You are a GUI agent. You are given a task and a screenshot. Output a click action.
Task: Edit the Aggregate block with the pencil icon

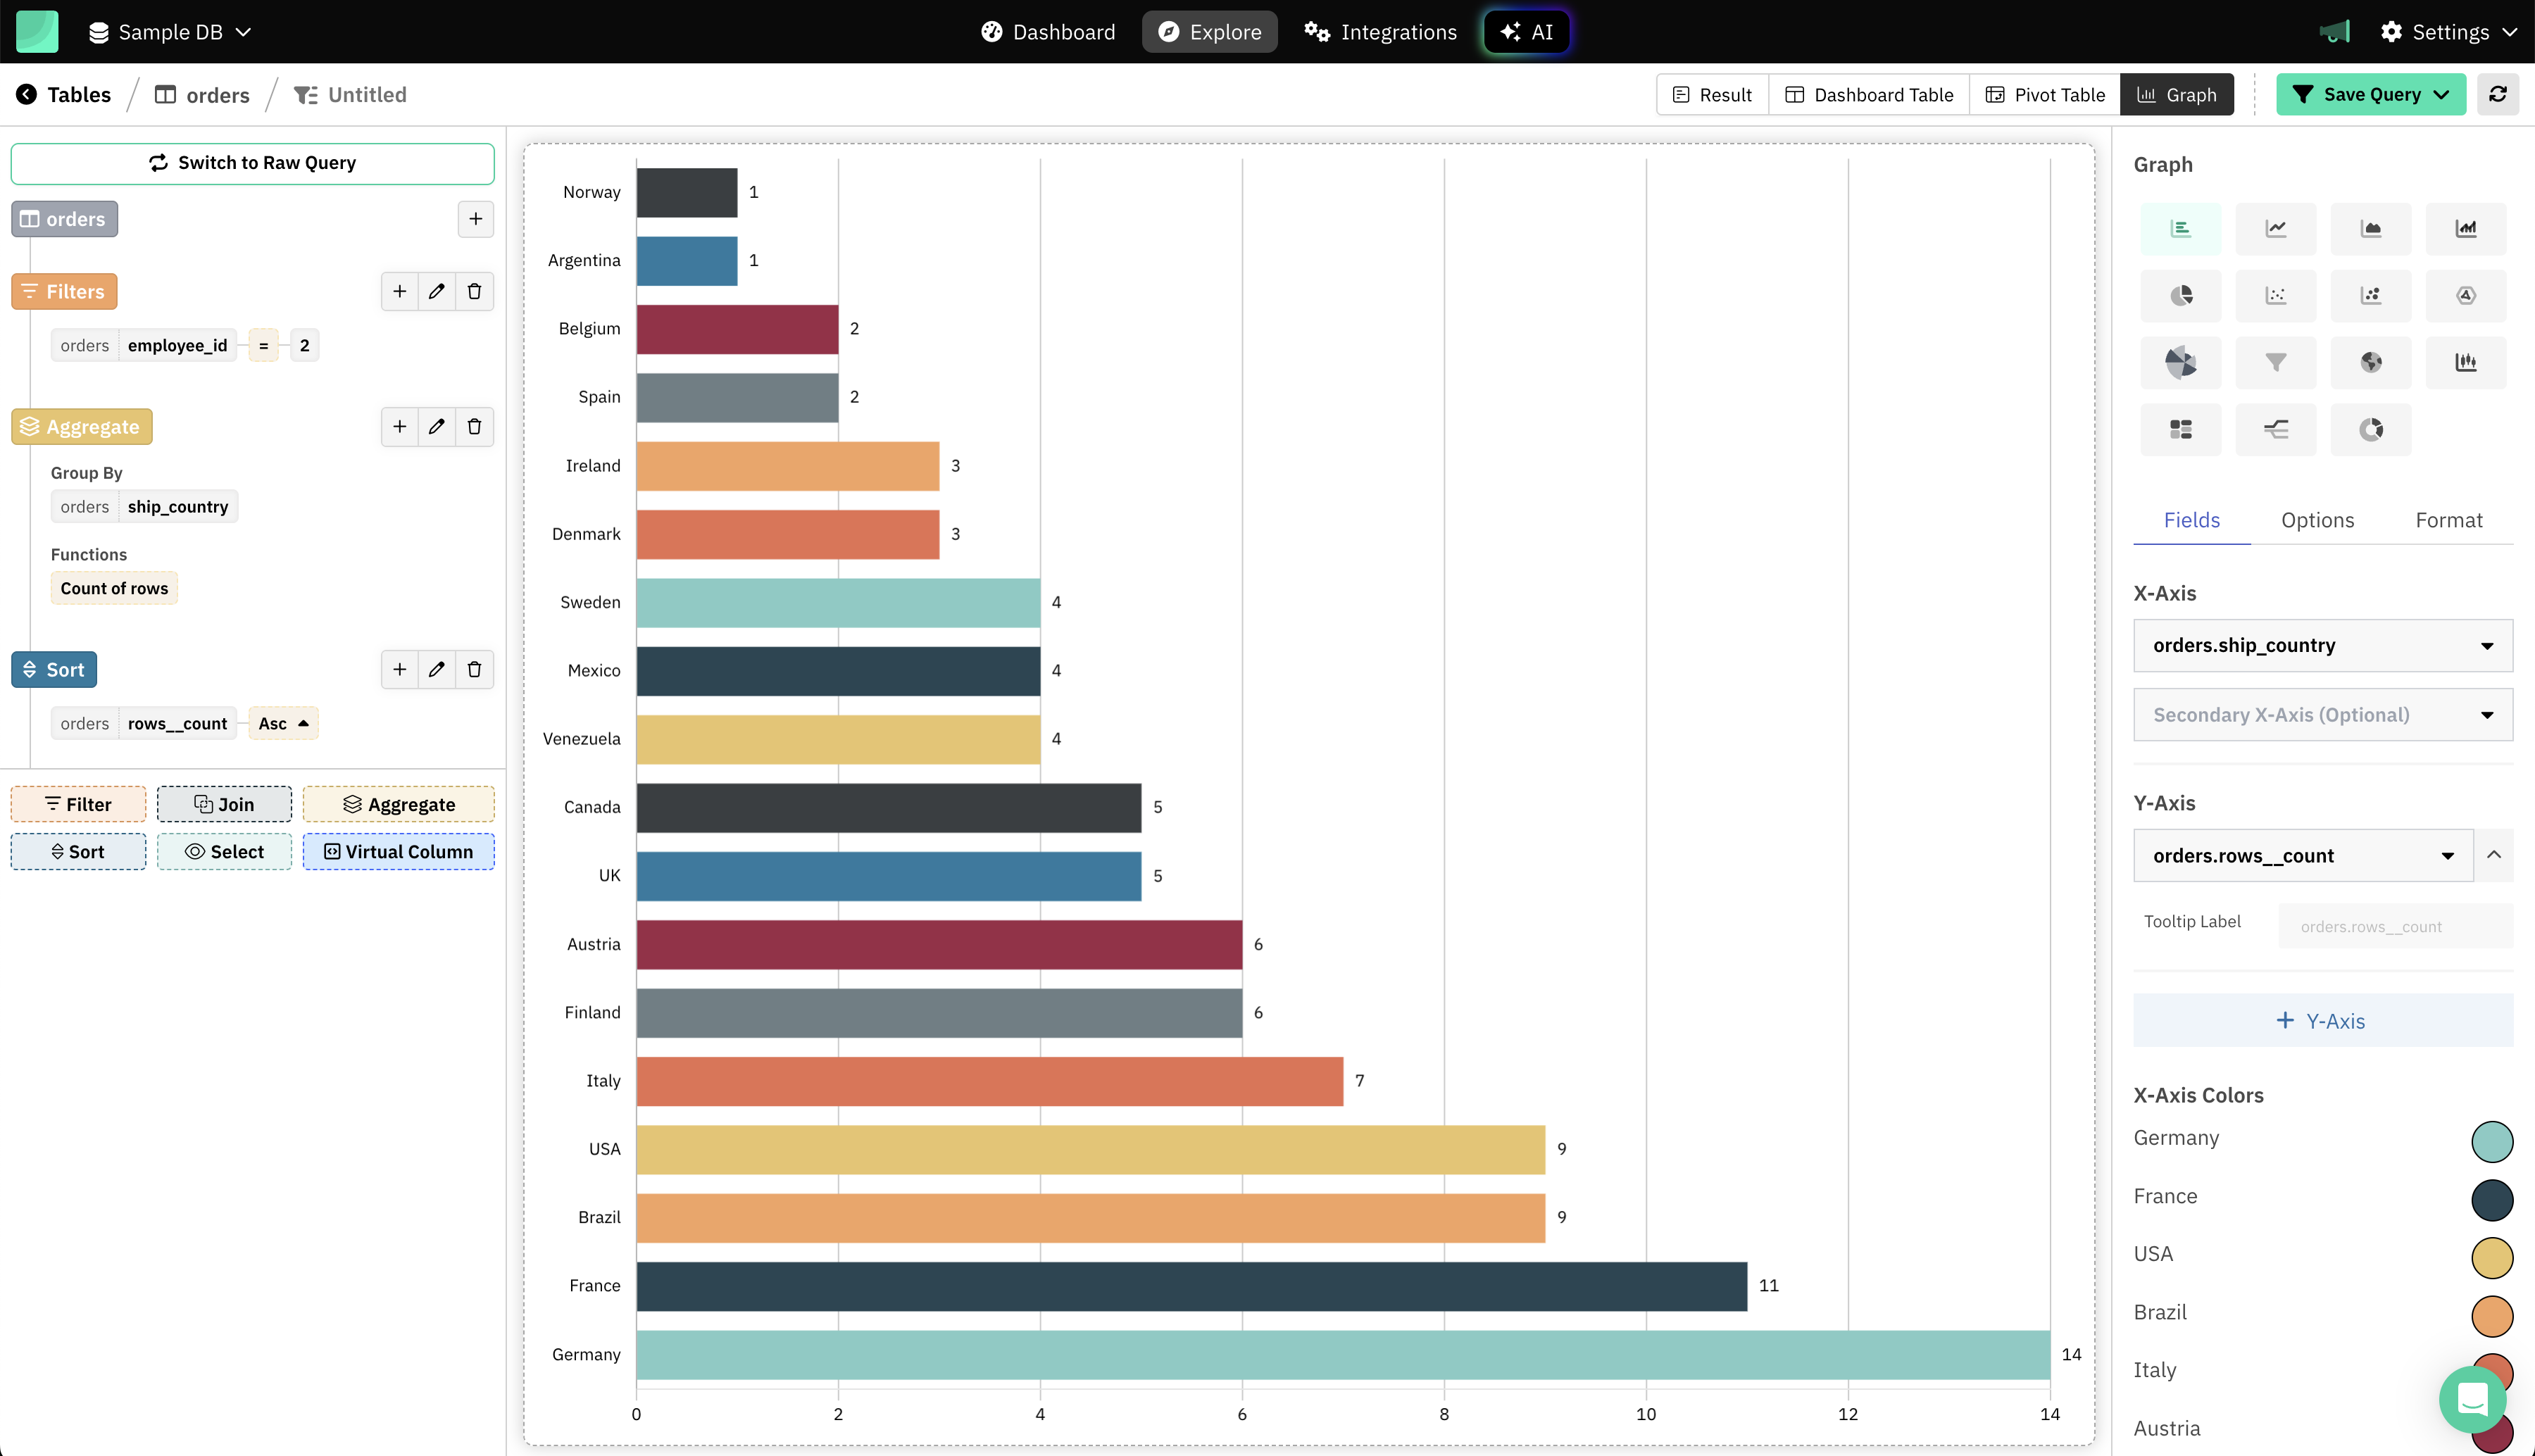click(x=436, y=427)
